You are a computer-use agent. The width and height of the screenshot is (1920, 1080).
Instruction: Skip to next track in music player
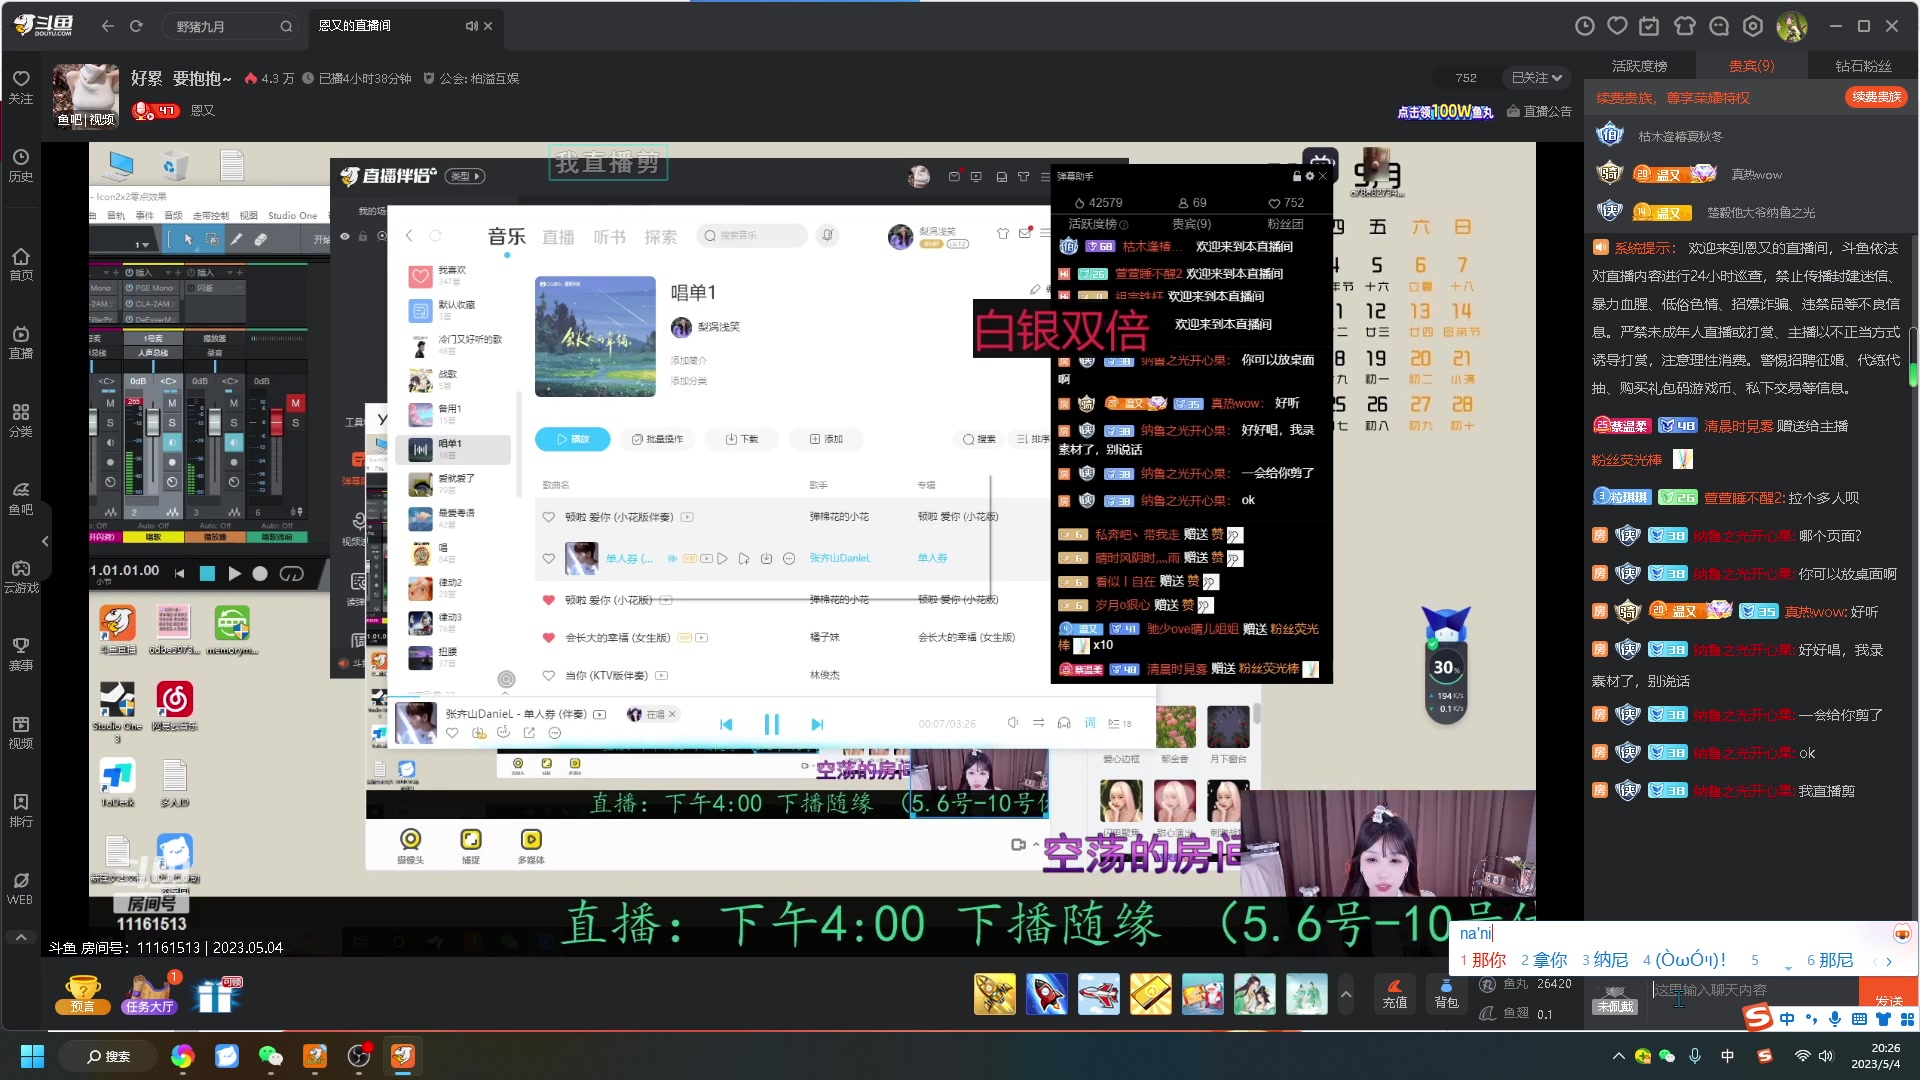(x=817, y=724)
